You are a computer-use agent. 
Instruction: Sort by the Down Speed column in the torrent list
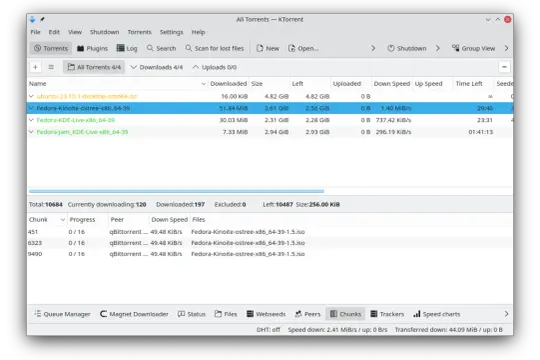point(392,84)
